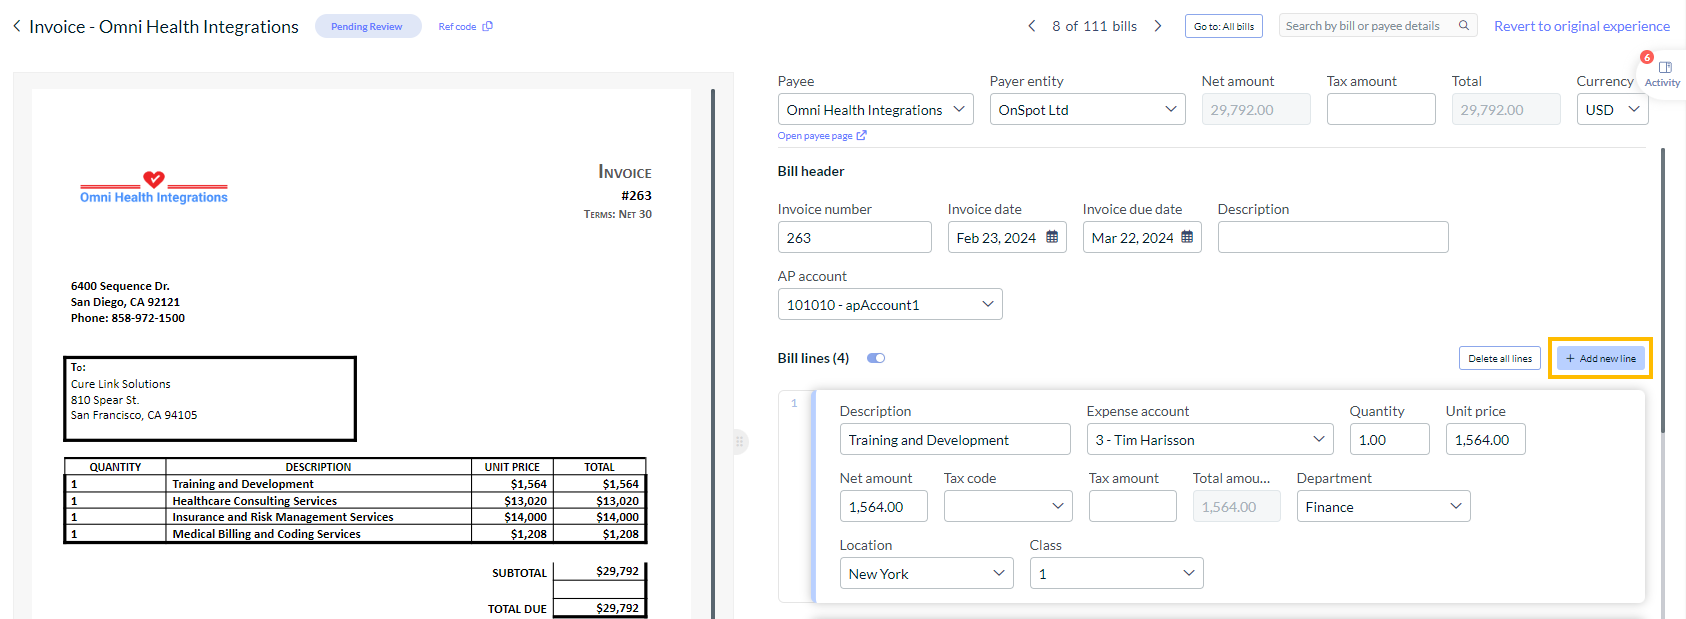Open the payee page link
This screenshot has height=619, width=1686.
[x=822, y=136]
